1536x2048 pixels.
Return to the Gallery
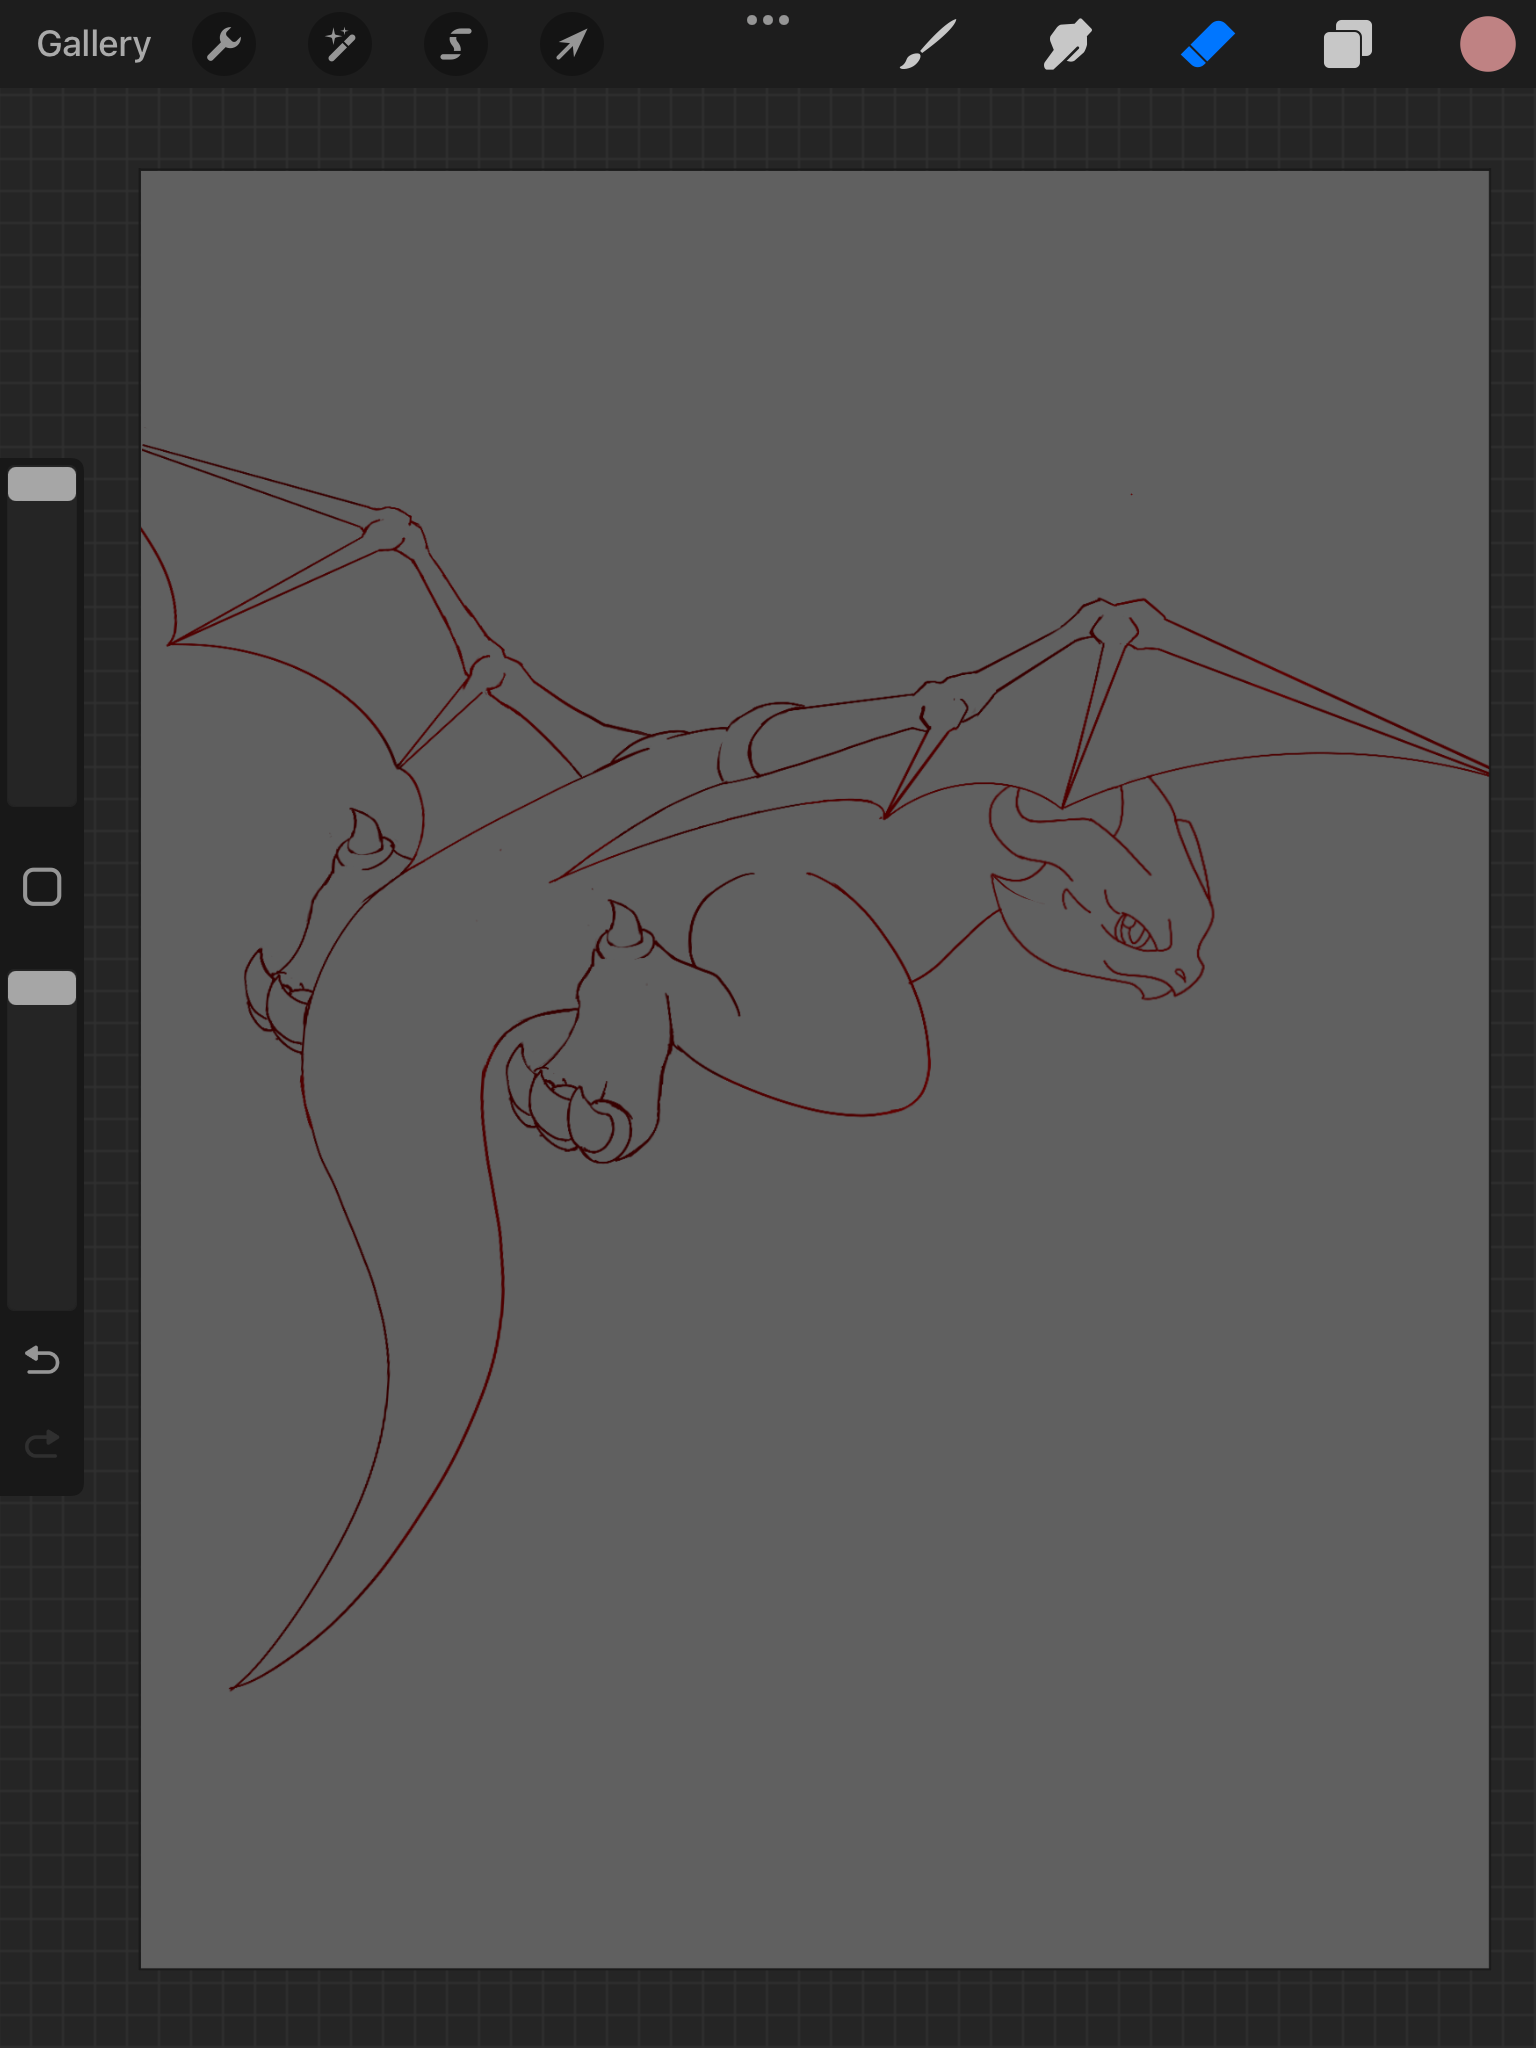click(x=94, y=44)
